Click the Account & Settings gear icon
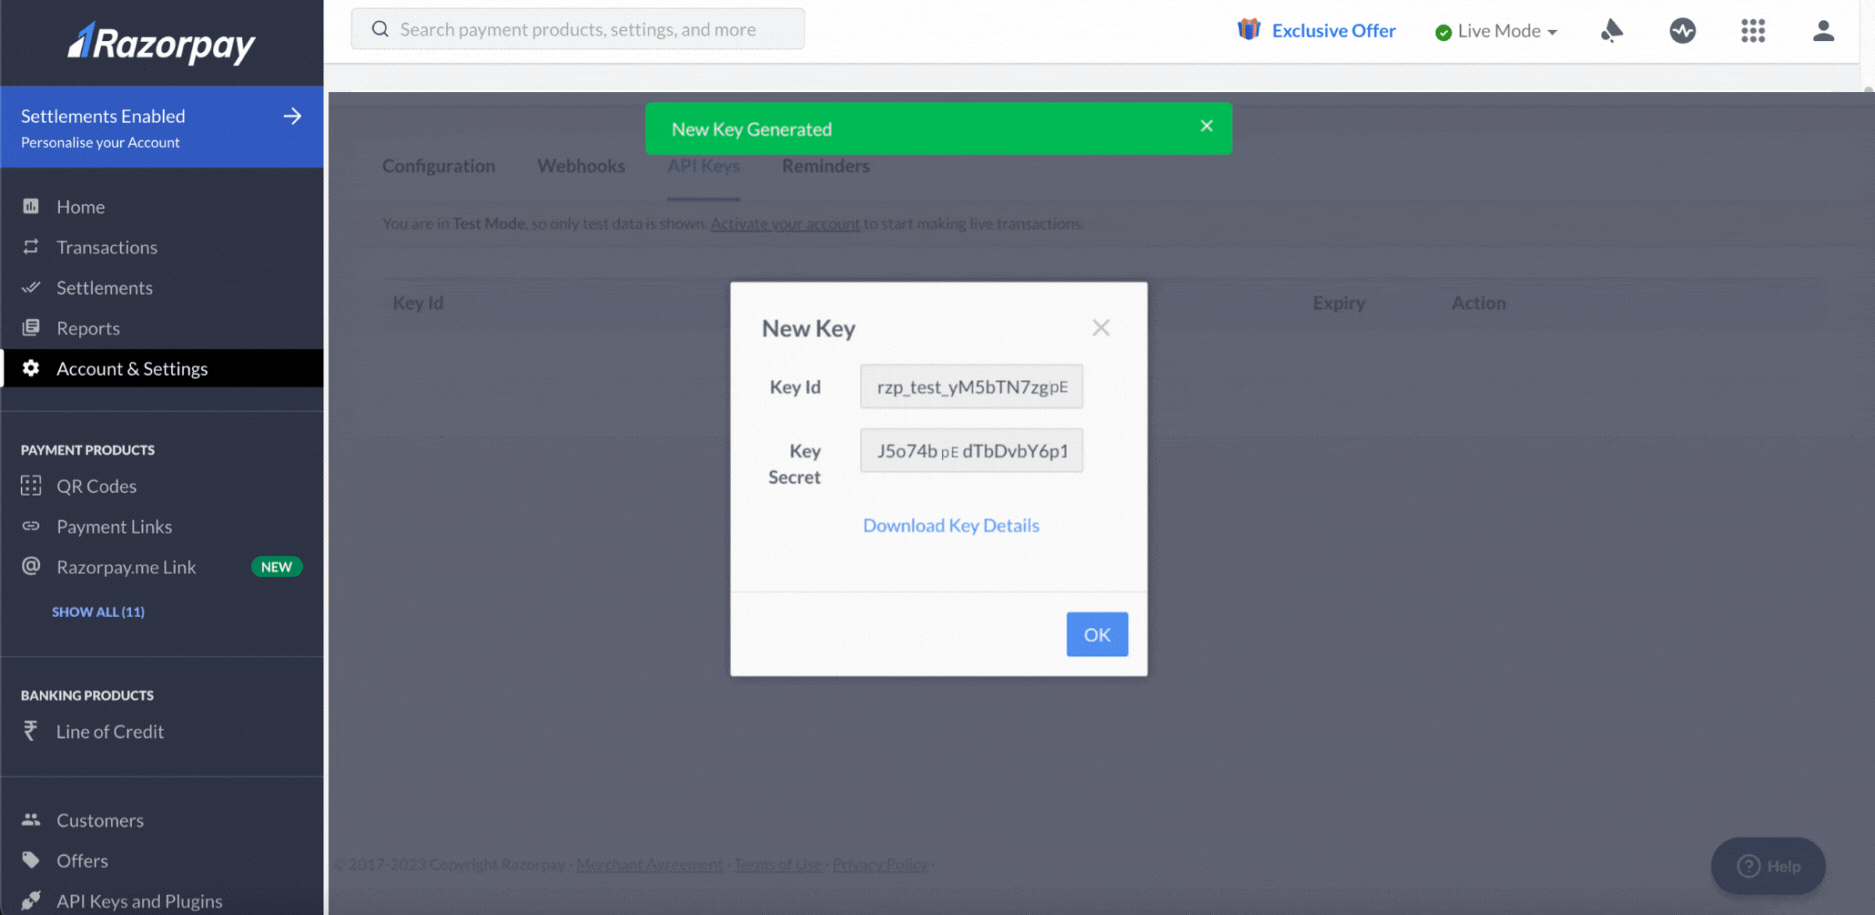 click(x=31, y=368)
